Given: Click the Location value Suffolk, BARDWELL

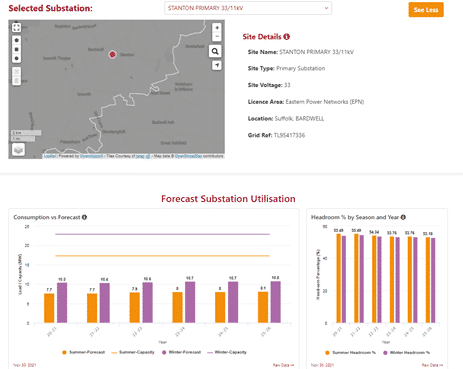Looking at the screenshot, I should (299, 118).
